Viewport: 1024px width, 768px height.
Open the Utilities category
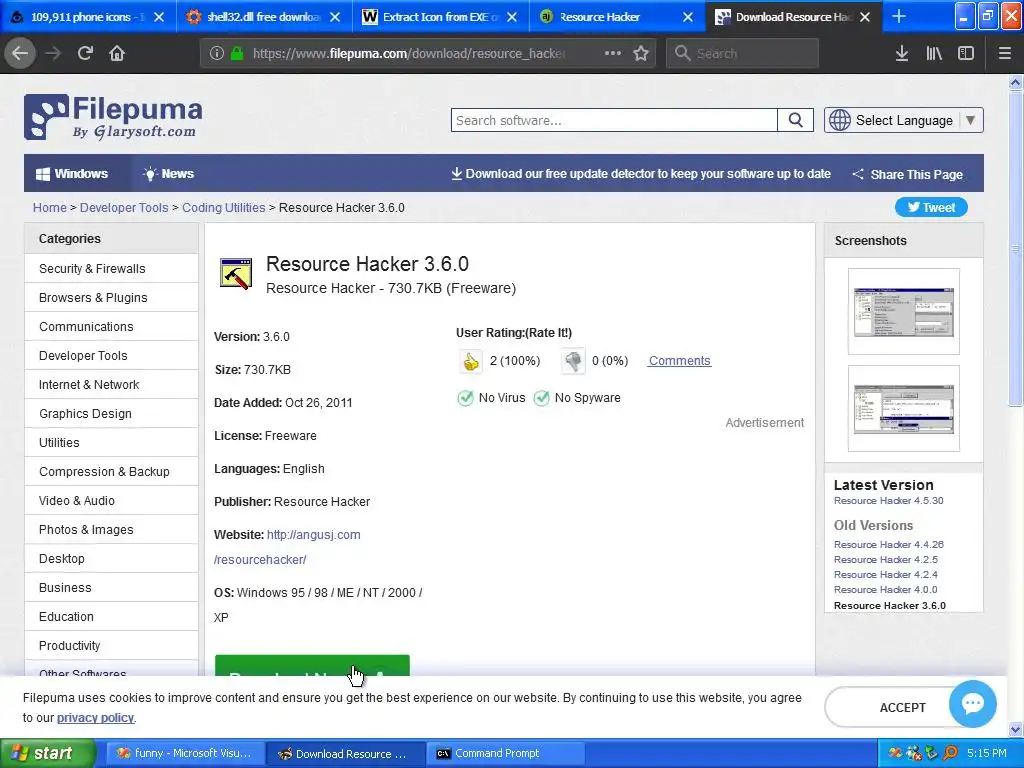111,443
